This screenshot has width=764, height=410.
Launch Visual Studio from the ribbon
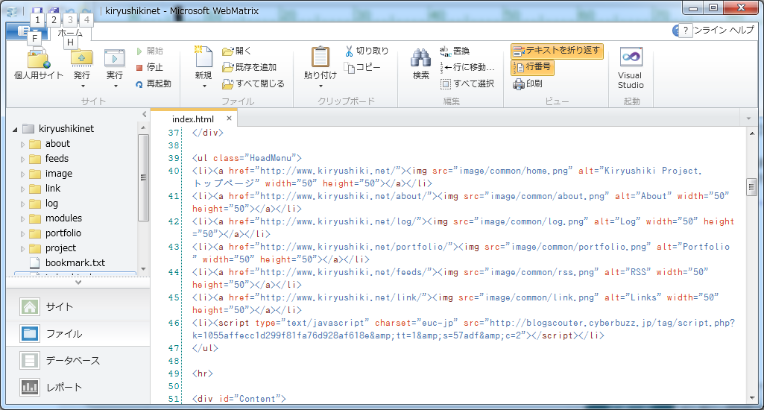(630, 68)
